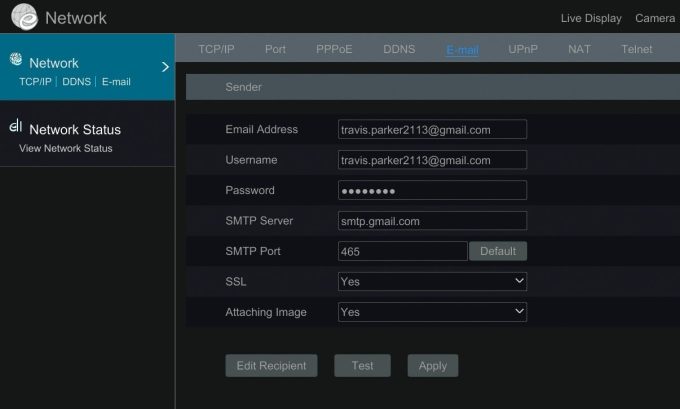Apply the email settings
This screenshot has height=409, width=680.
[432, 366]
